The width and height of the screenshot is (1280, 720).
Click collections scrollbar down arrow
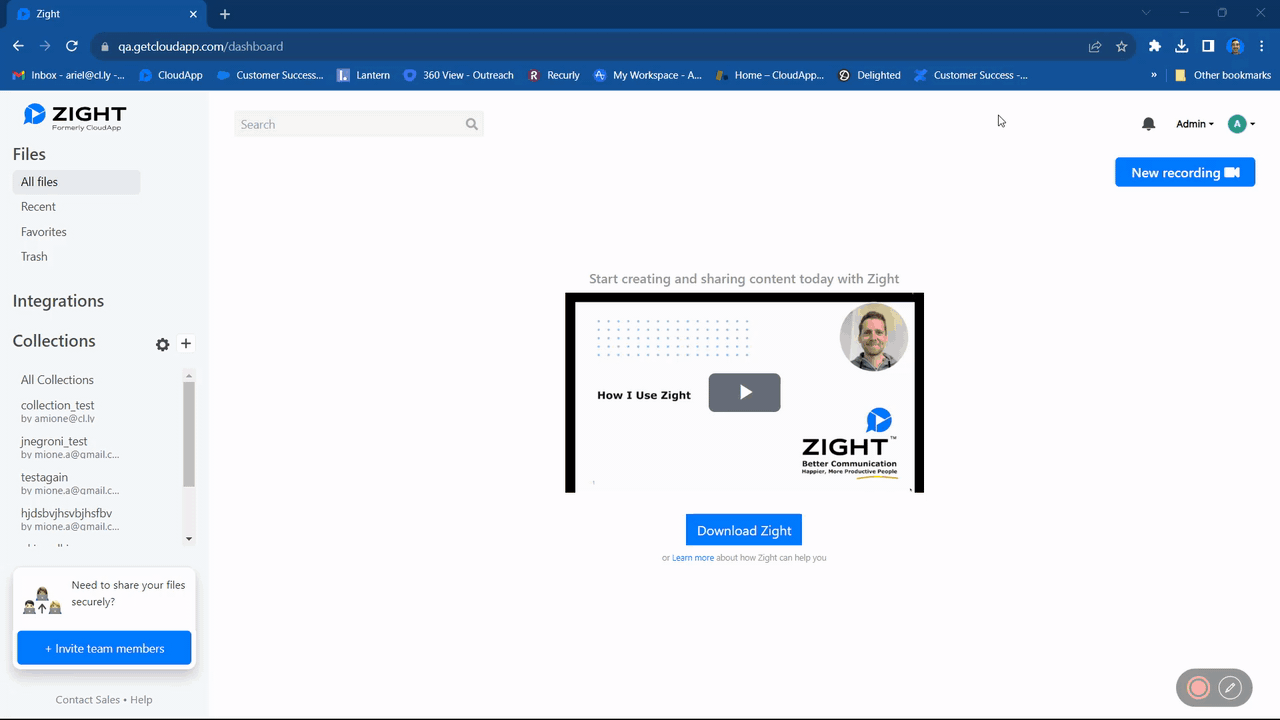189,539
